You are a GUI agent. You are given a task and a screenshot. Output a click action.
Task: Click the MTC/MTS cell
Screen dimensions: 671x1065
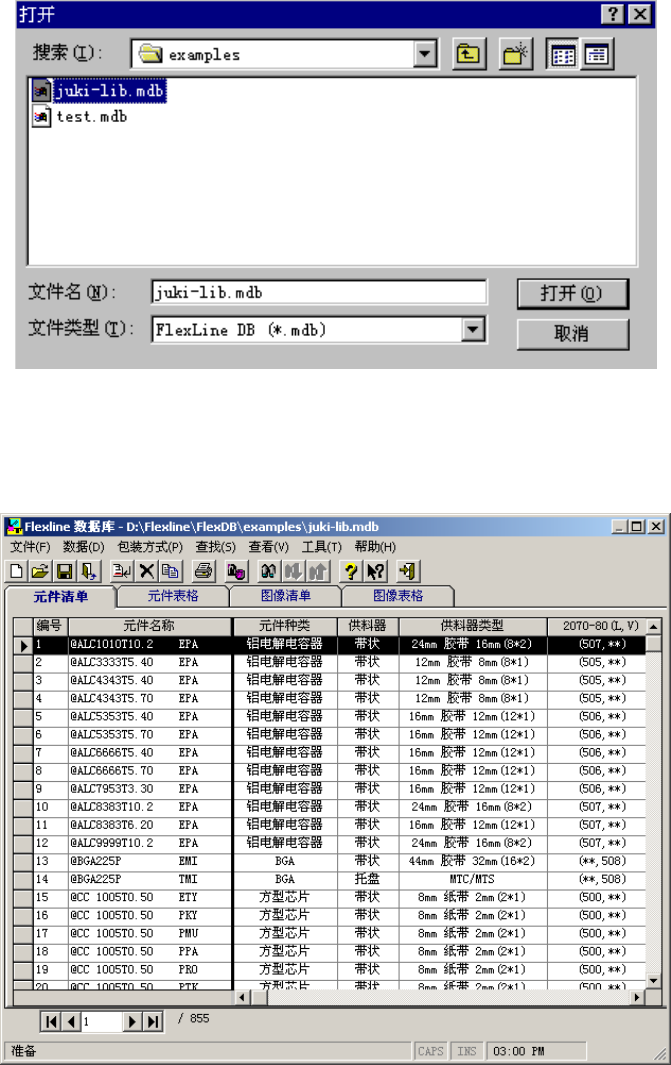(x=473, y=879)
